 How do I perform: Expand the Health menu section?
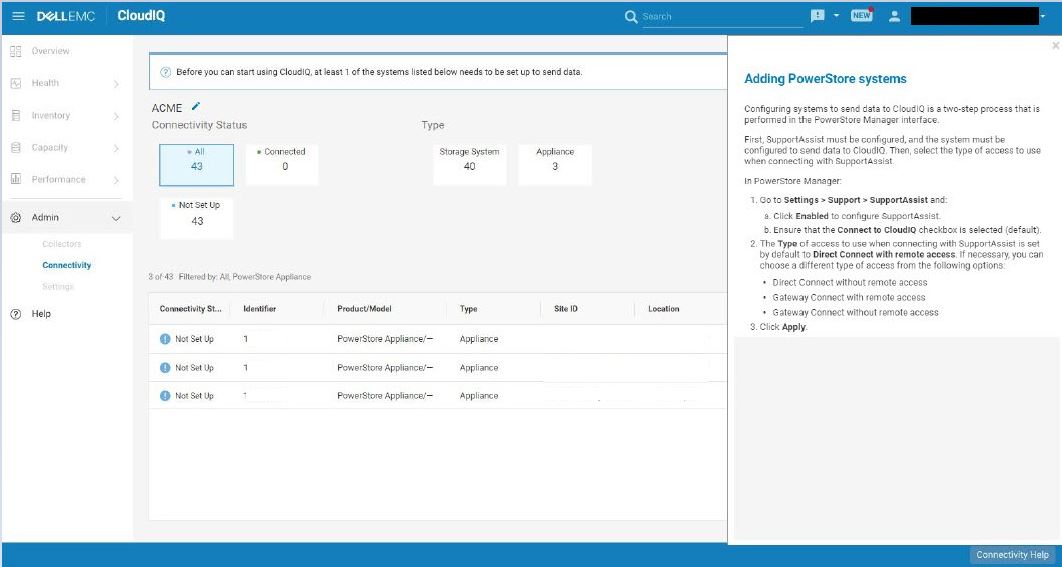pyautogui.click(x=116, y=84)
